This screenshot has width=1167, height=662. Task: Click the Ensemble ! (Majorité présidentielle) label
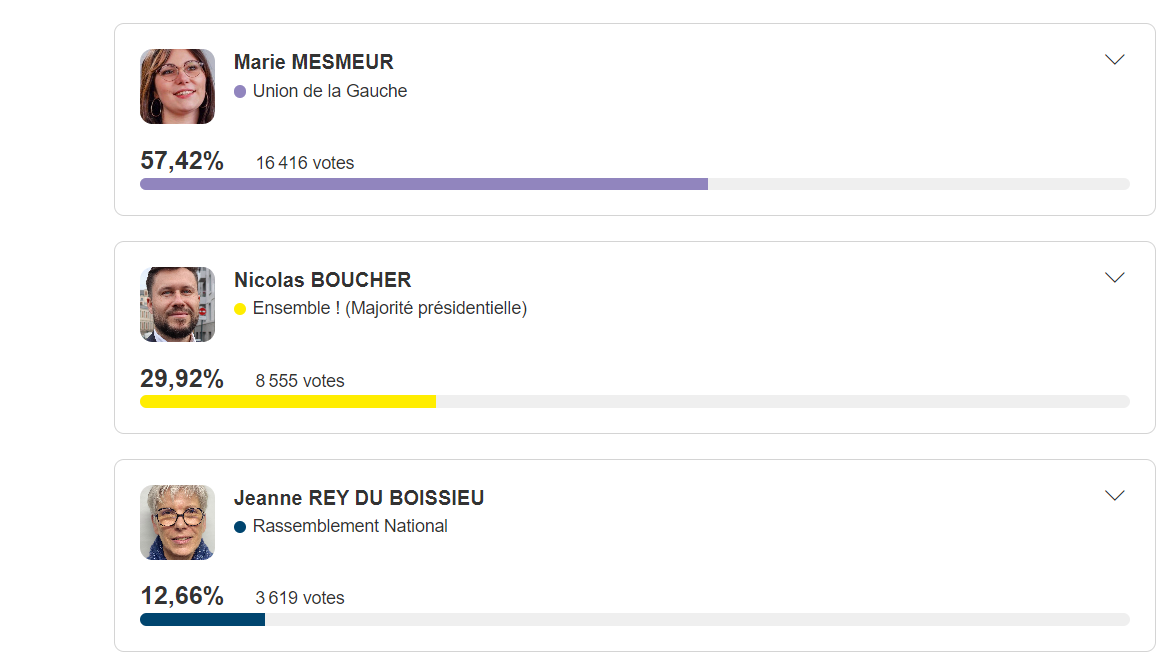click(x=390, y=308)
